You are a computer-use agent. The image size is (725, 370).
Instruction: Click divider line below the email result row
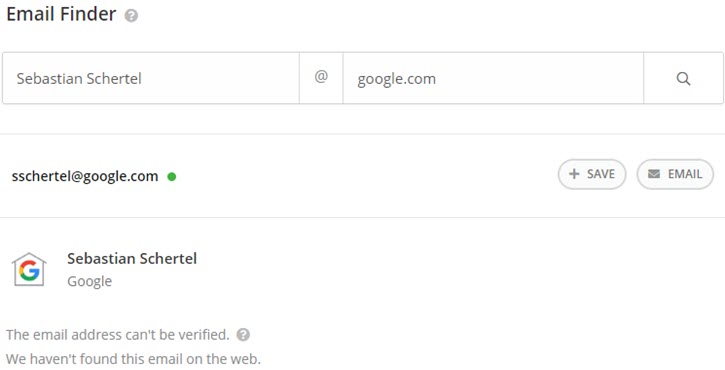362,217
